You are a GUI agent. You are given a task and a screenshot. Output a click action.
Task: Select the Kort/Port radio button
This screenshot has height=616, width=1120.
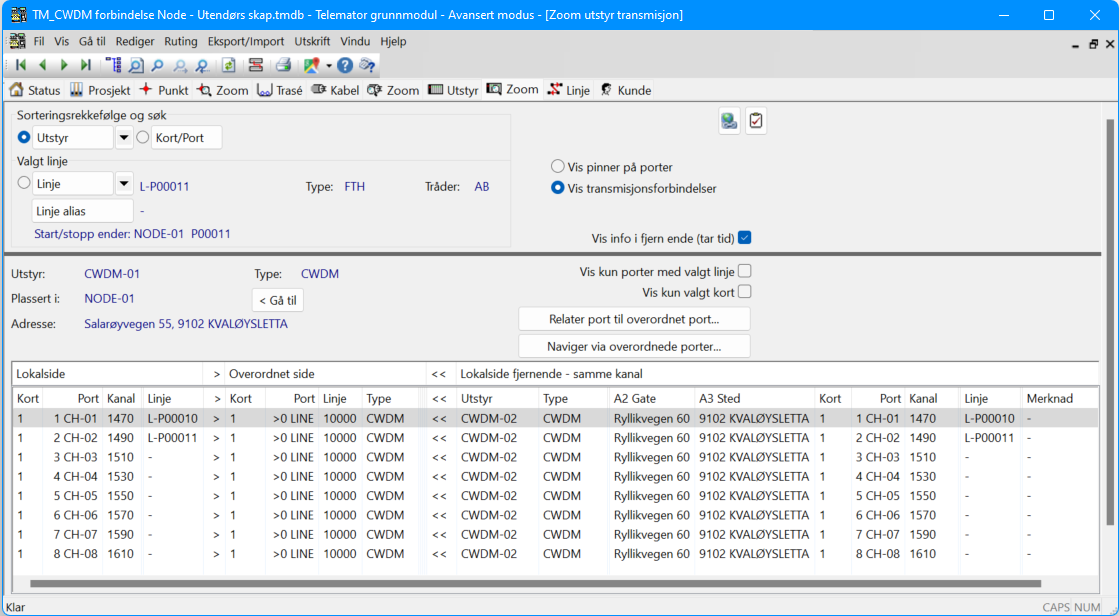(x=142, y=137)
